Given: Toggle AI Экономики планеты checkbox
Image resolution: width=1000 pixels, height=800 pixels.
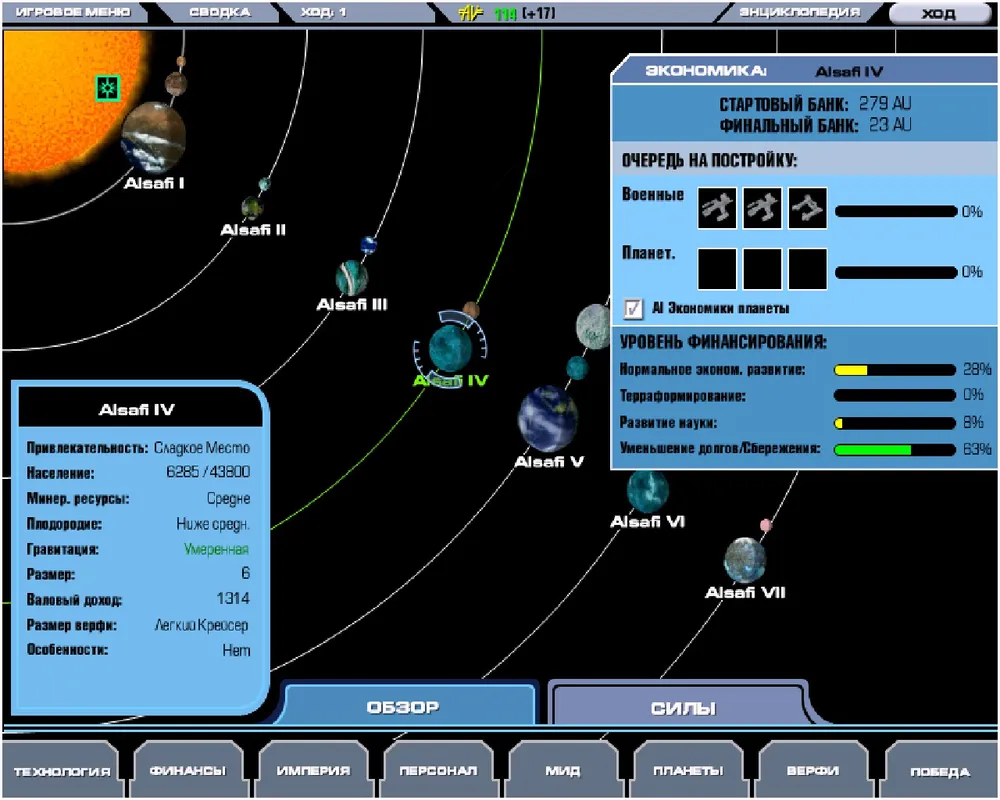Looking at the screenshot, I should coord(632,308).
